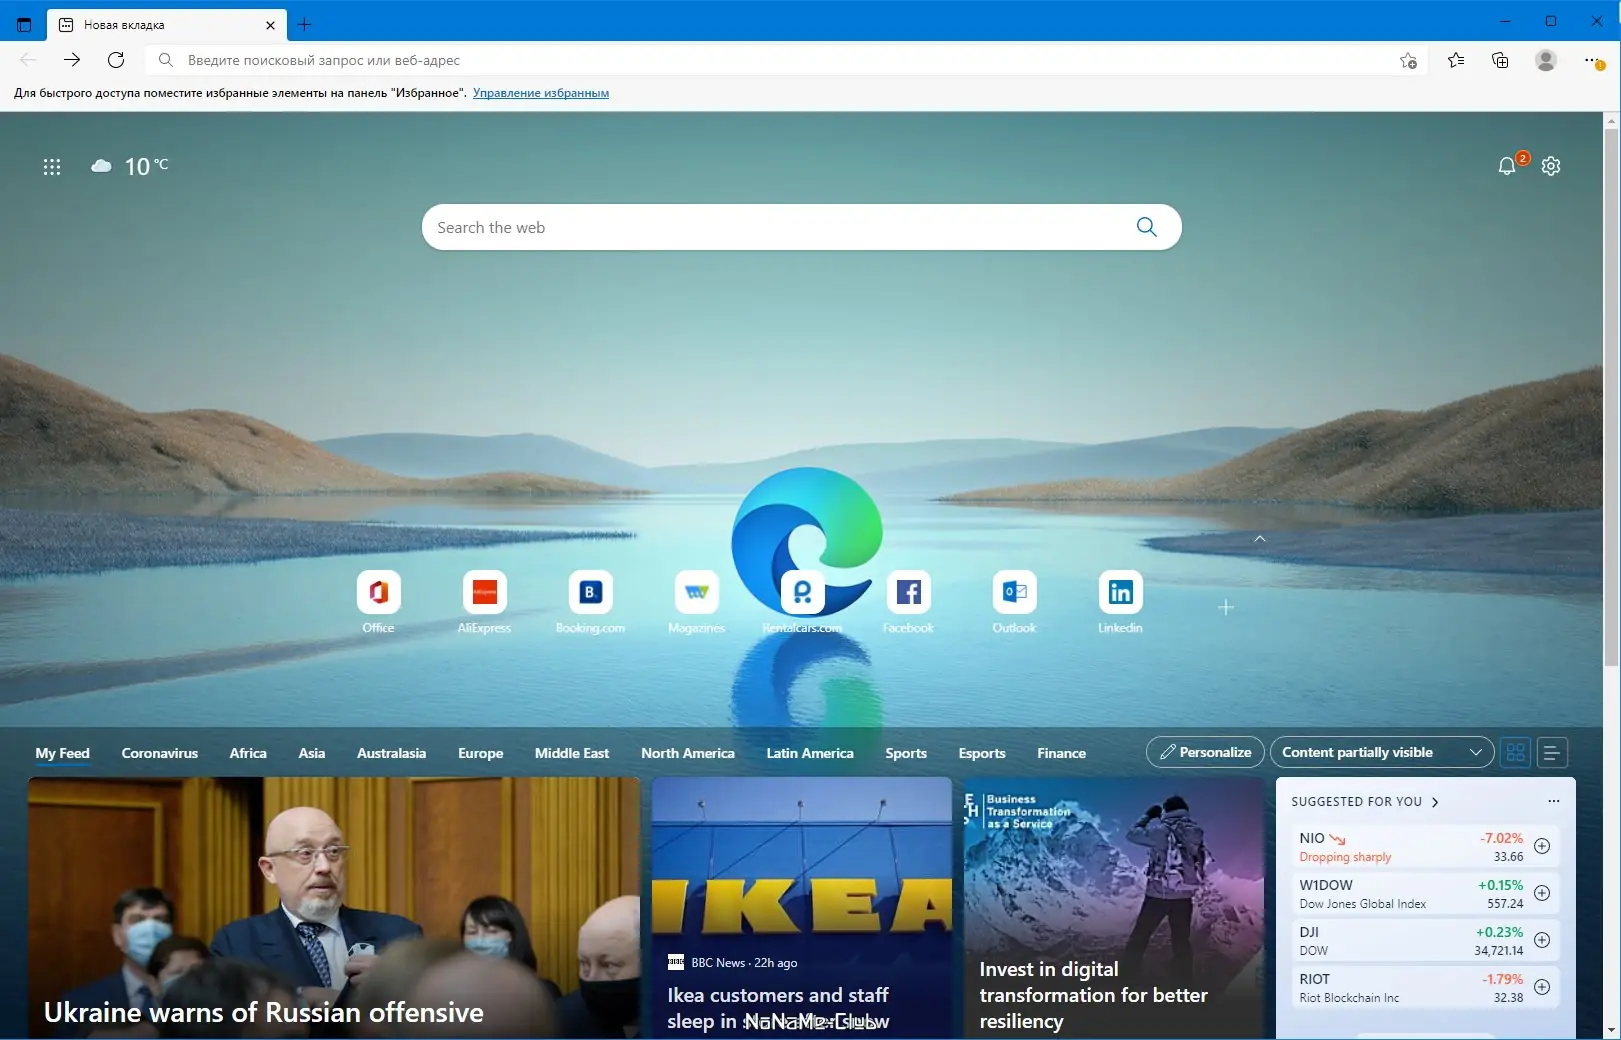Open the Sports feed tab
The image size is (1621, 1040).
tap(906, 753)
